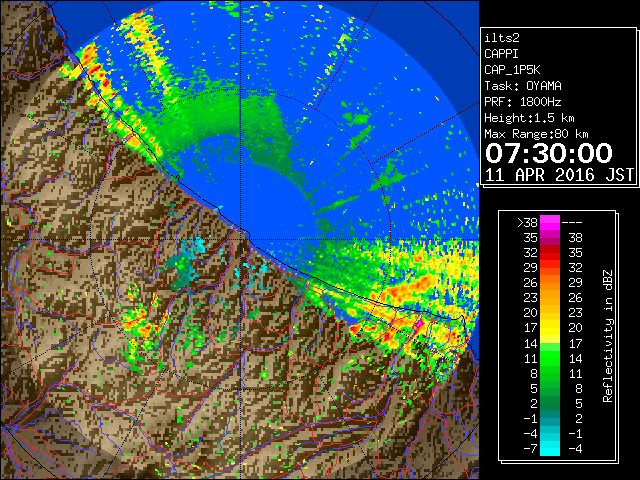Click the "ilts2" label in info panel
640x480 pixels.
coord(502,38)
